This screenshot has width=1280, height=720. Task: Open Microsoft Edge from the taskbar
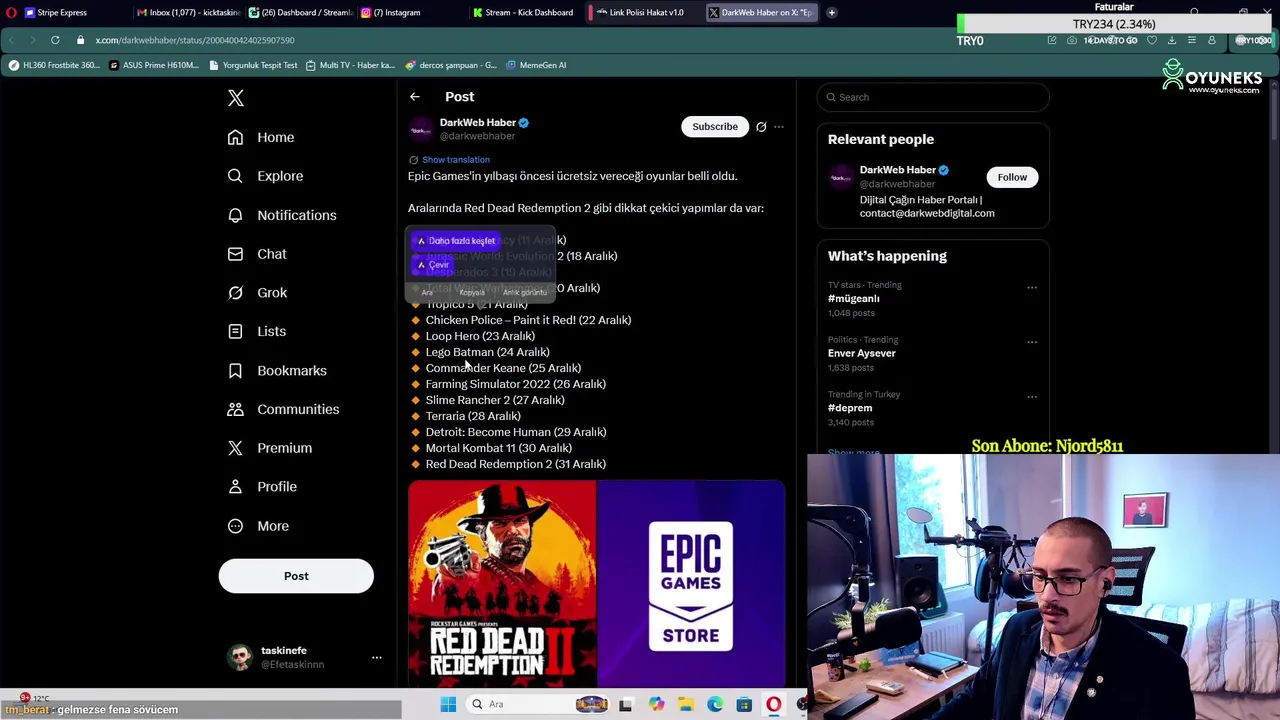[x=715, y=705]
